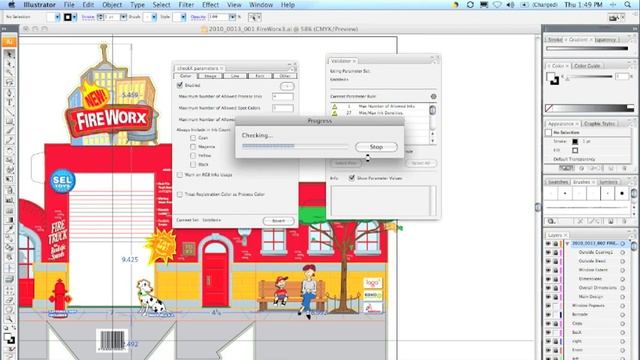Viewport: 640px width, 360px height.
Task: Click the warning icon beside Max Number of Allowed Inks
Action: tap(335, 107)
